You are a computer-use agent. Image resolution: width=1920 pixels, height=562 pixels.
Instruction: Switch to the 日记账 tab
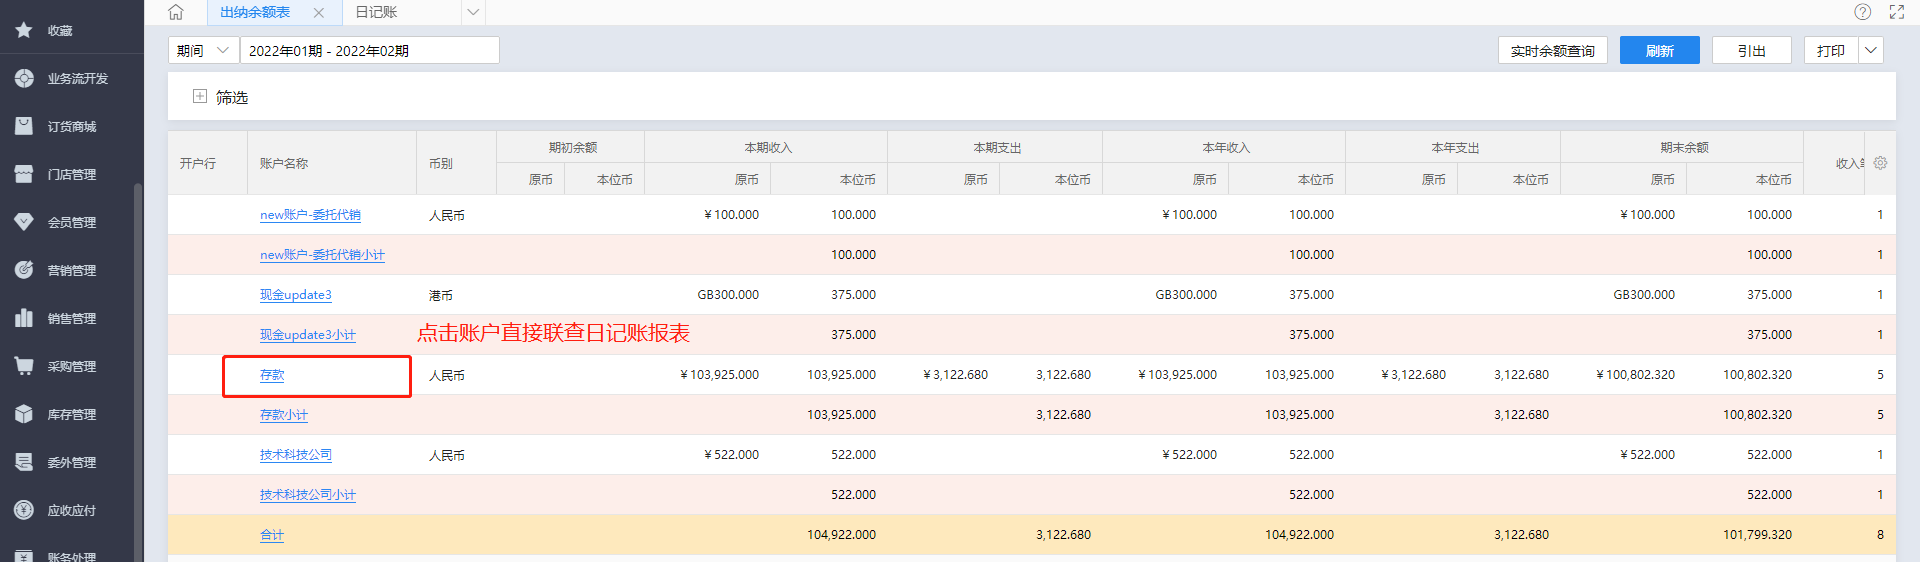click(x=377, y=12)
